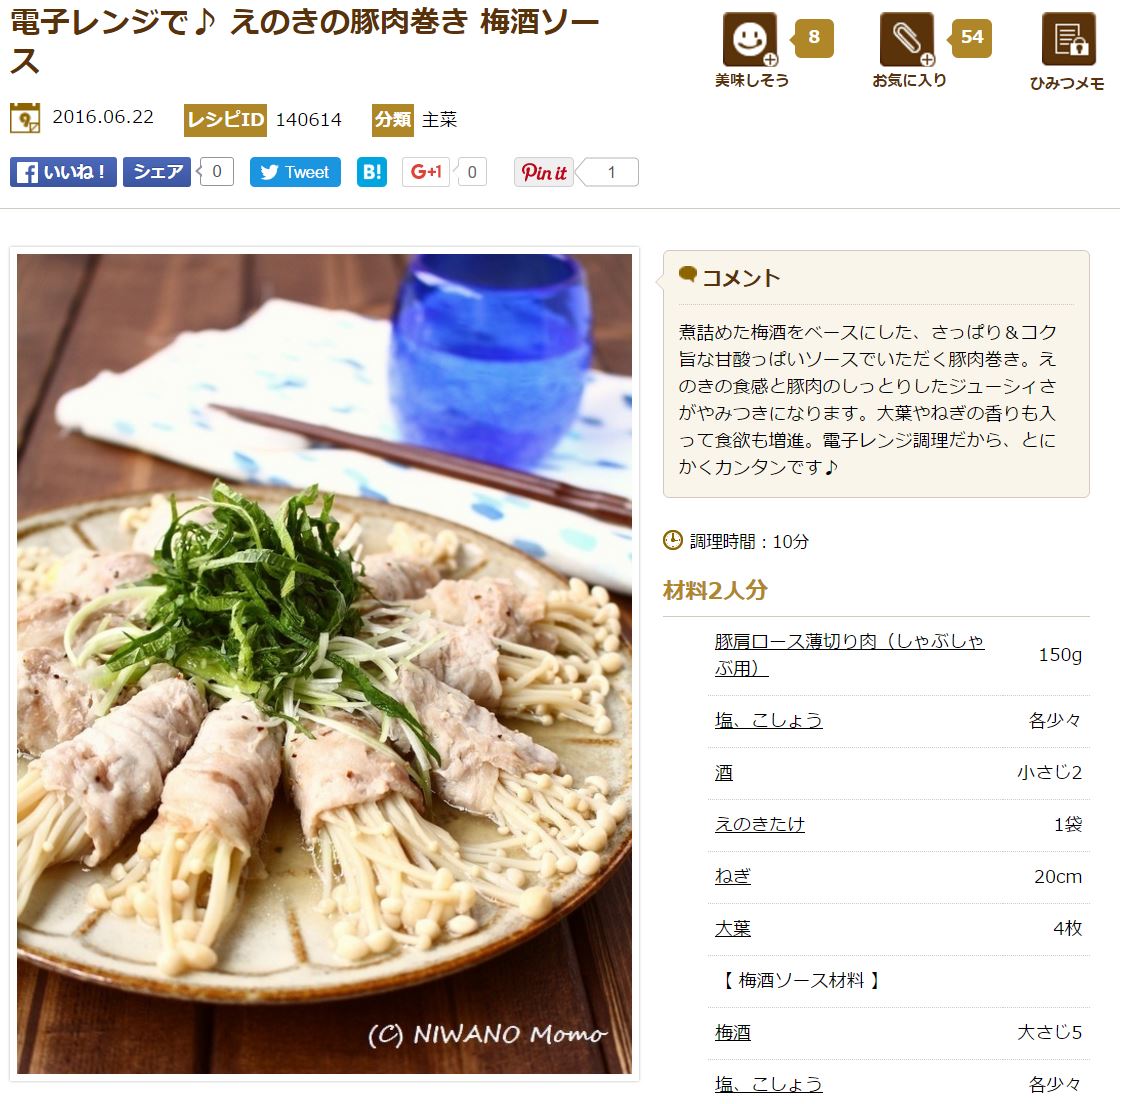This screenshot has width=1128, height=1104.
Task: Click the 美味しそう smiley face icon
Action: (750, 40)
